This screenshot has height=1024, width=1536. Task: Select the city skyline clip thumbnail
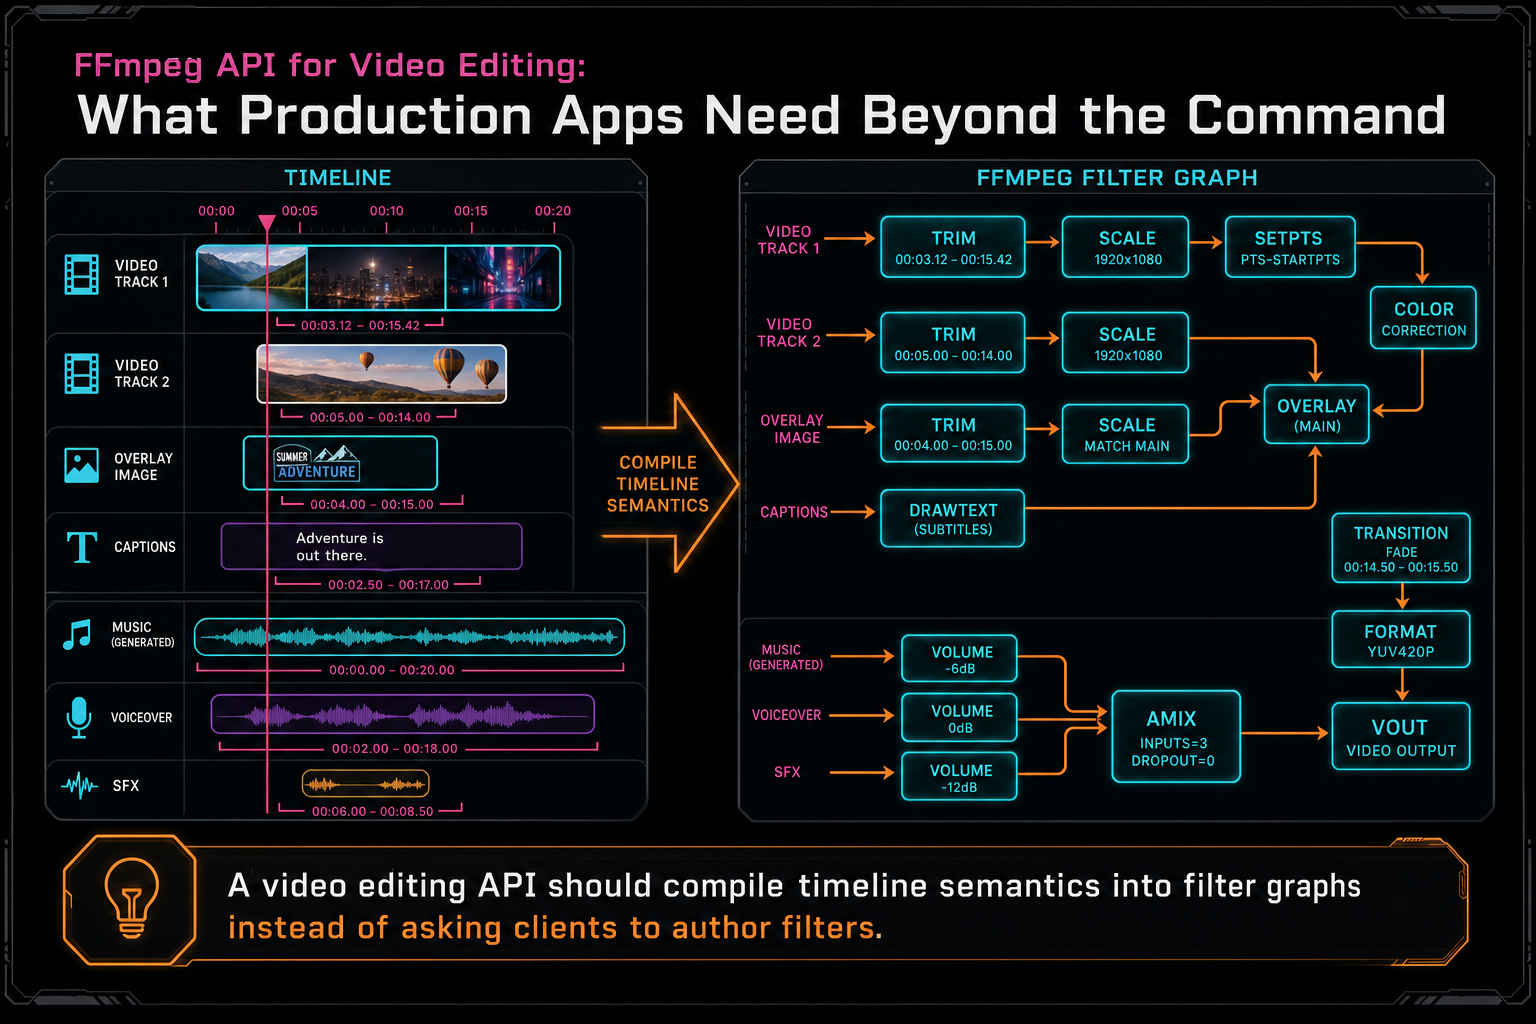(376, 278)
